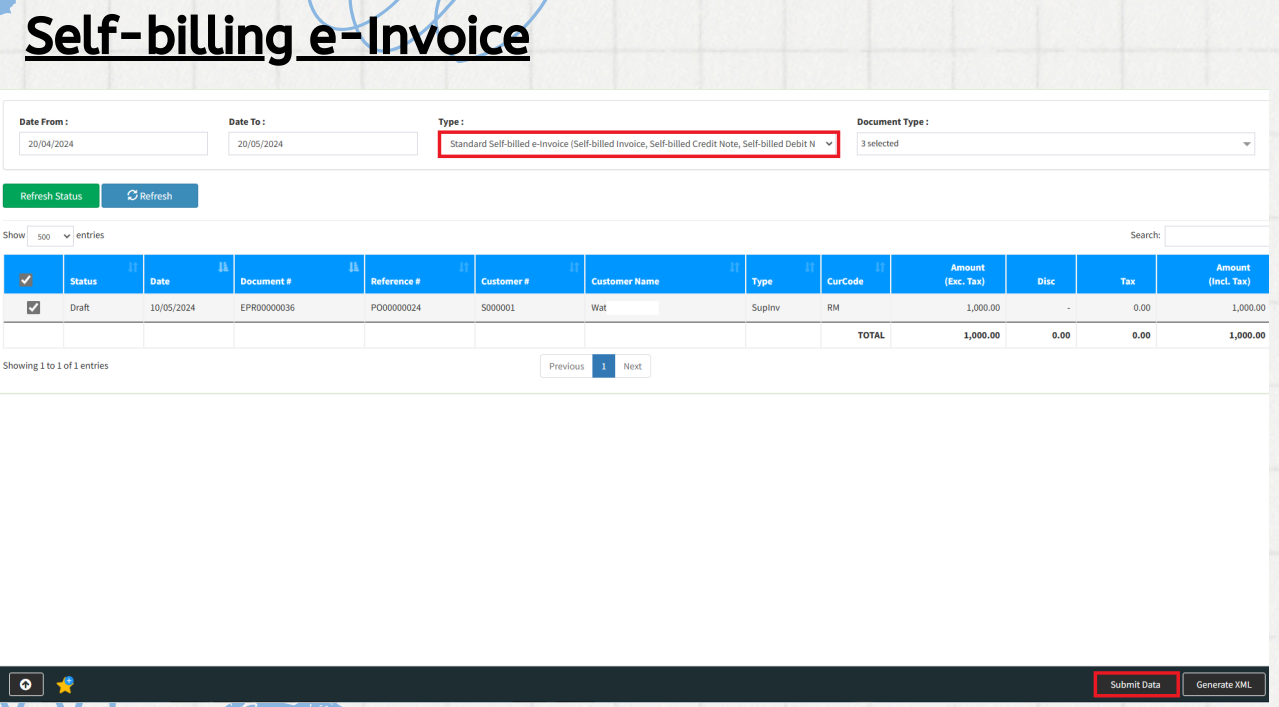This screenshot has height=707, width=1279.
Task: Click the Submit Data button
Action: [1136, 685]
